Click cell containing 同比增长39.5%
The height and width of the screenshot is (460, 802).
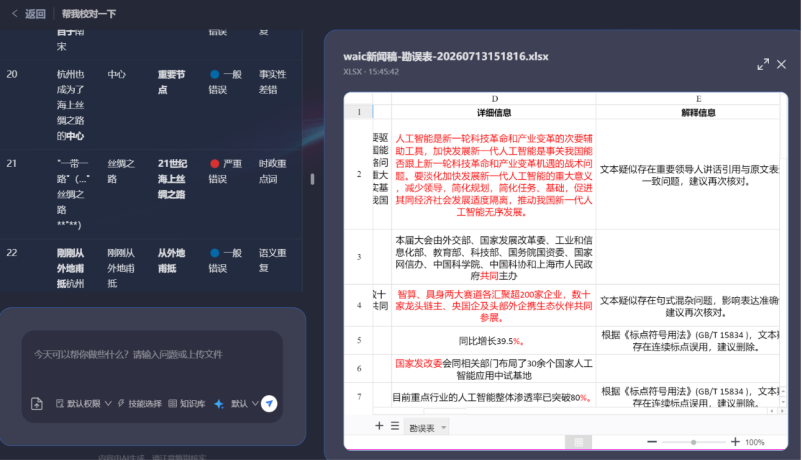tap(494, 341)
